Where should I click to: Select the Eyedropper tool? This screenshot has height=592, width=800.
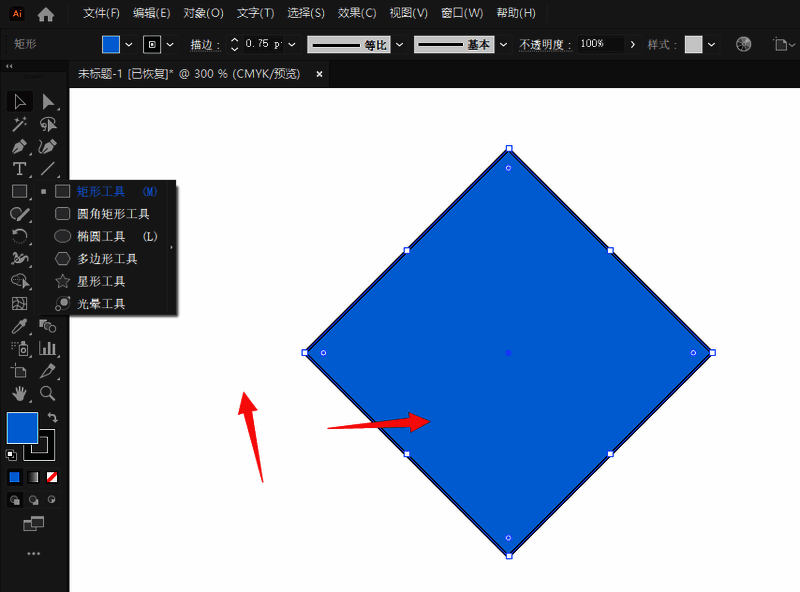[x=19, y=326]
